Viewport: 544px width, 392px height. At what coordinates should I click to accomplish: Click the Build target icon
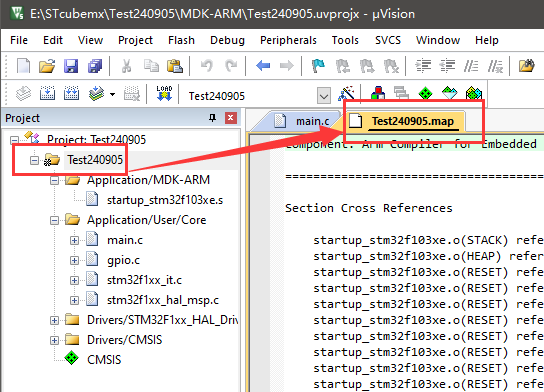click(47, 94)
